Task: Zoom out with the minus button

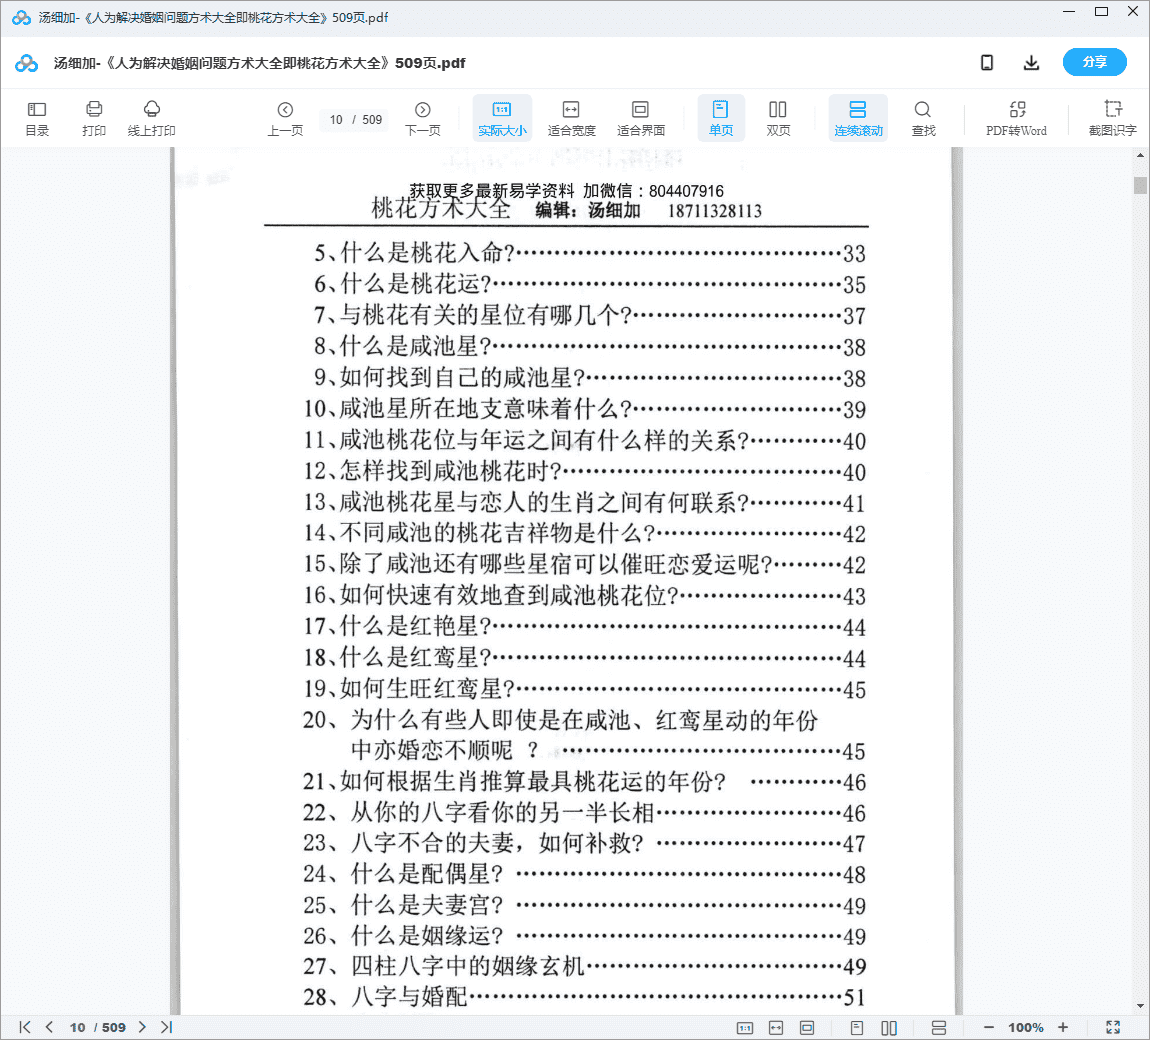Action: 989,1027
